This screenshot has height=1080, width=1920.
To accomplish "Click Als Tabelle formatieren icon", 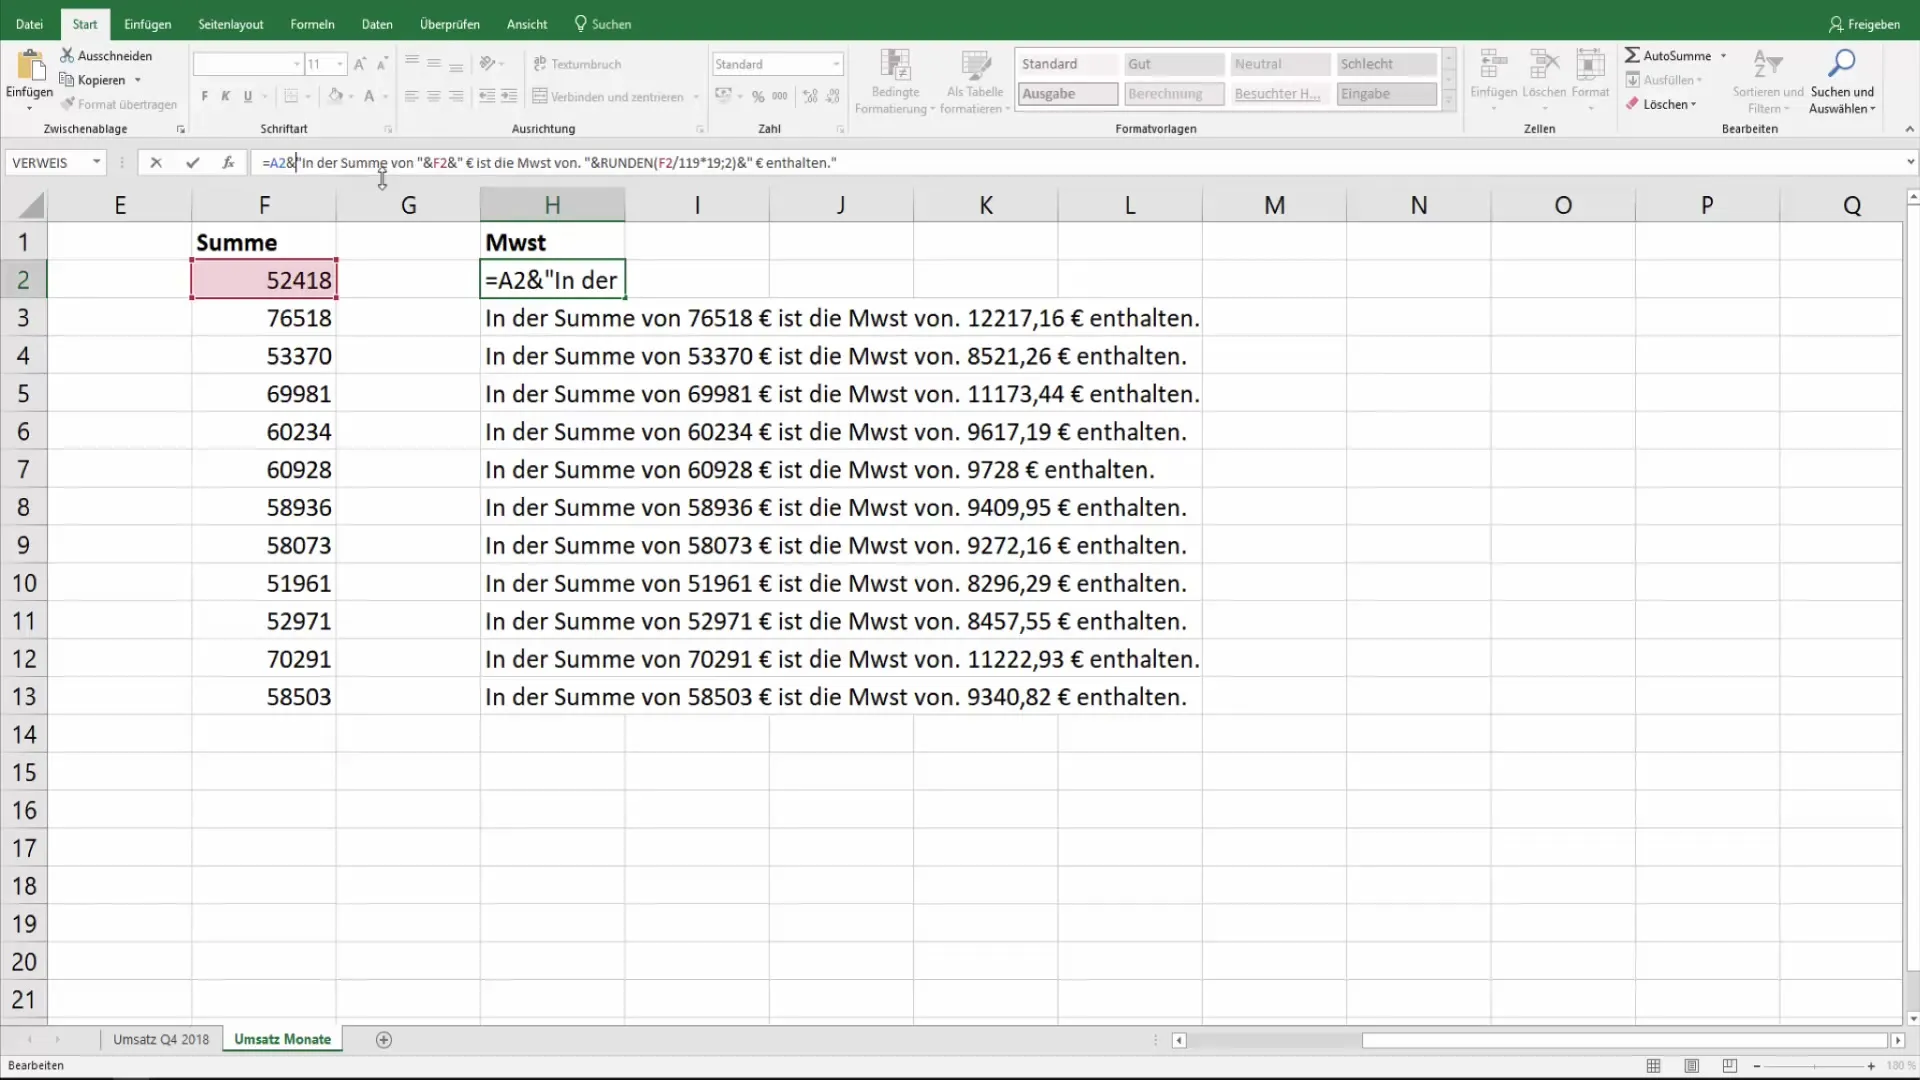I will point(975,65).
